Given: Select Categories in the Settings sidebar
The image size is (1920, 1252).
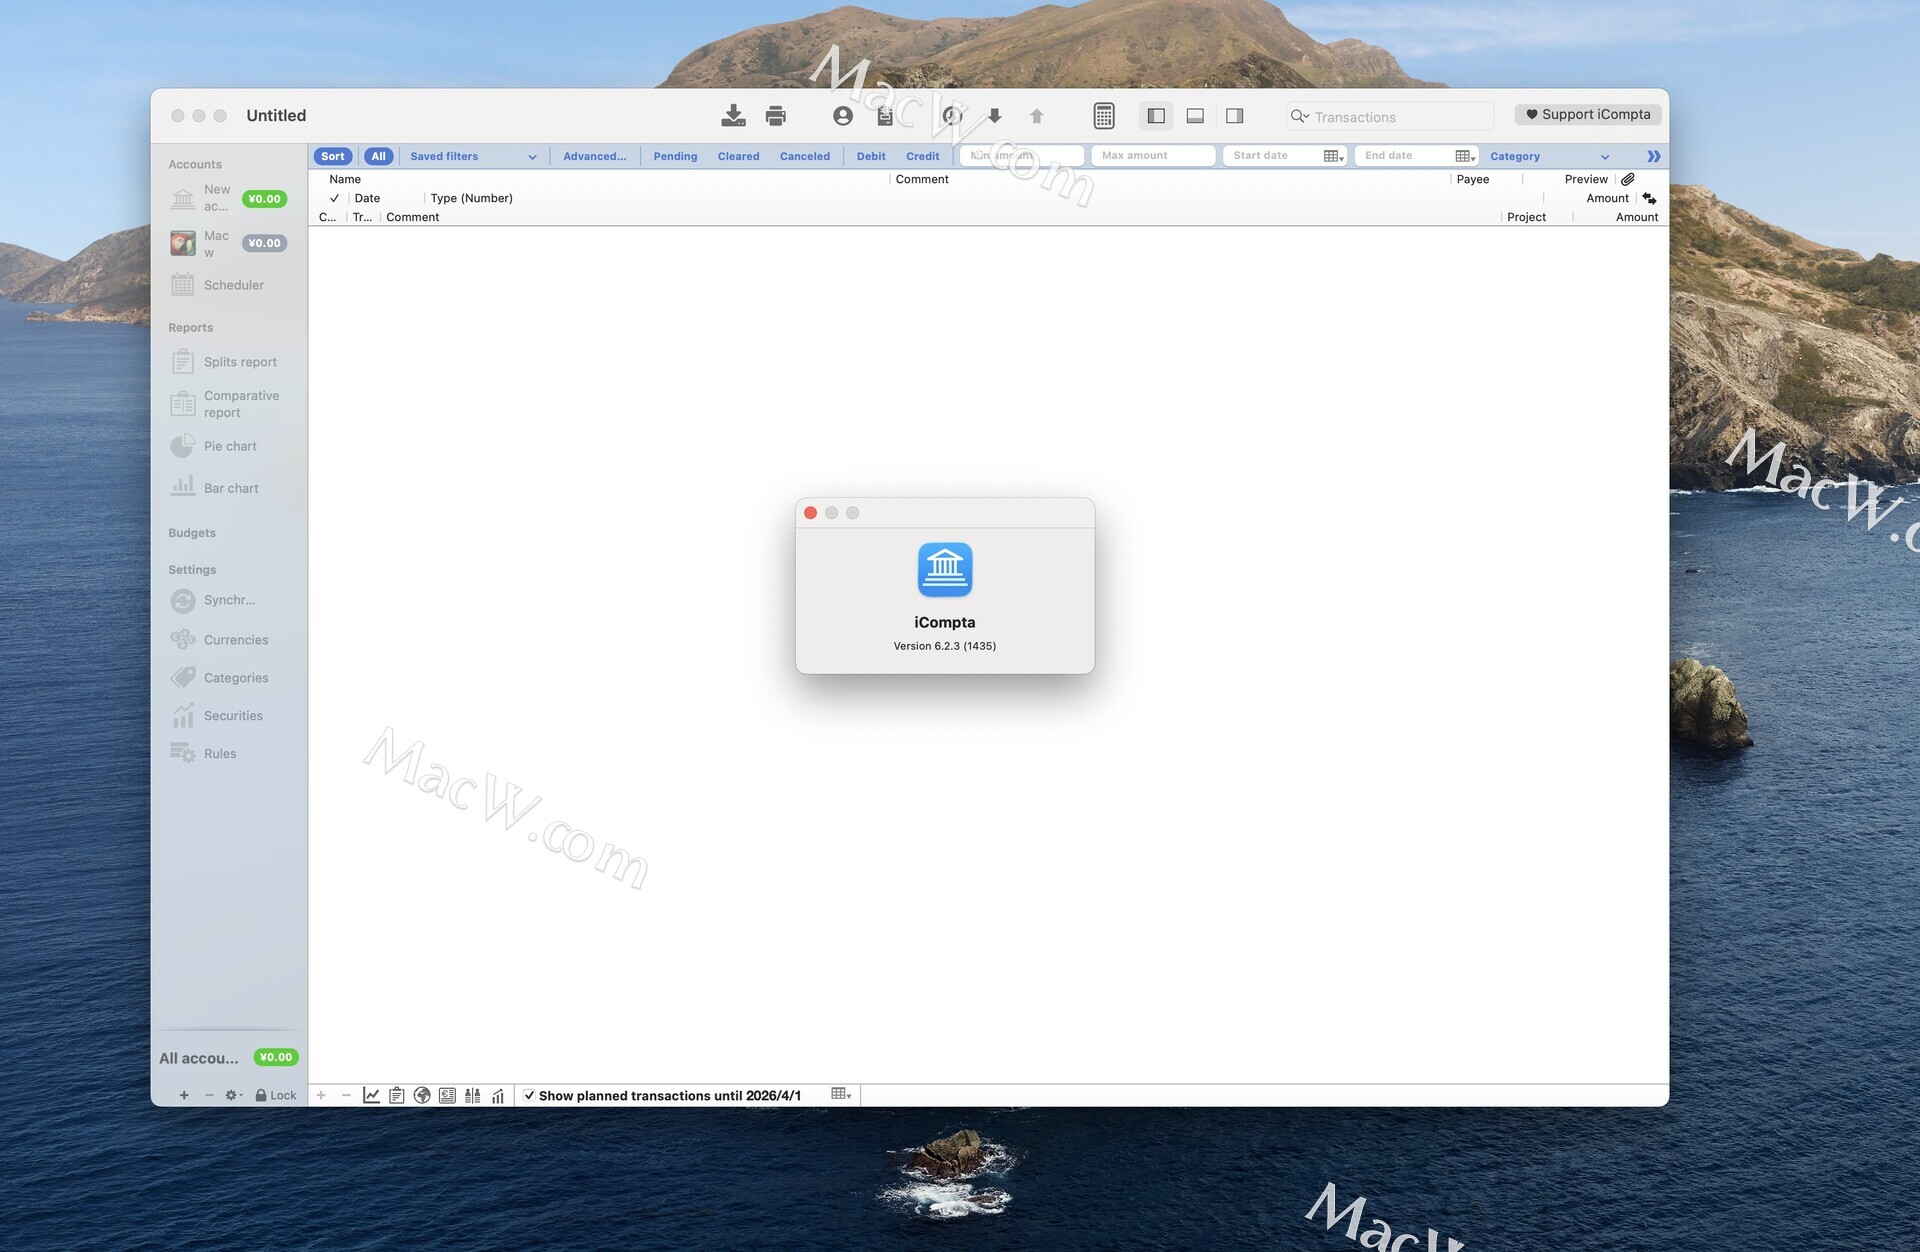Looking at the screenshot, I should click(235, 678).
